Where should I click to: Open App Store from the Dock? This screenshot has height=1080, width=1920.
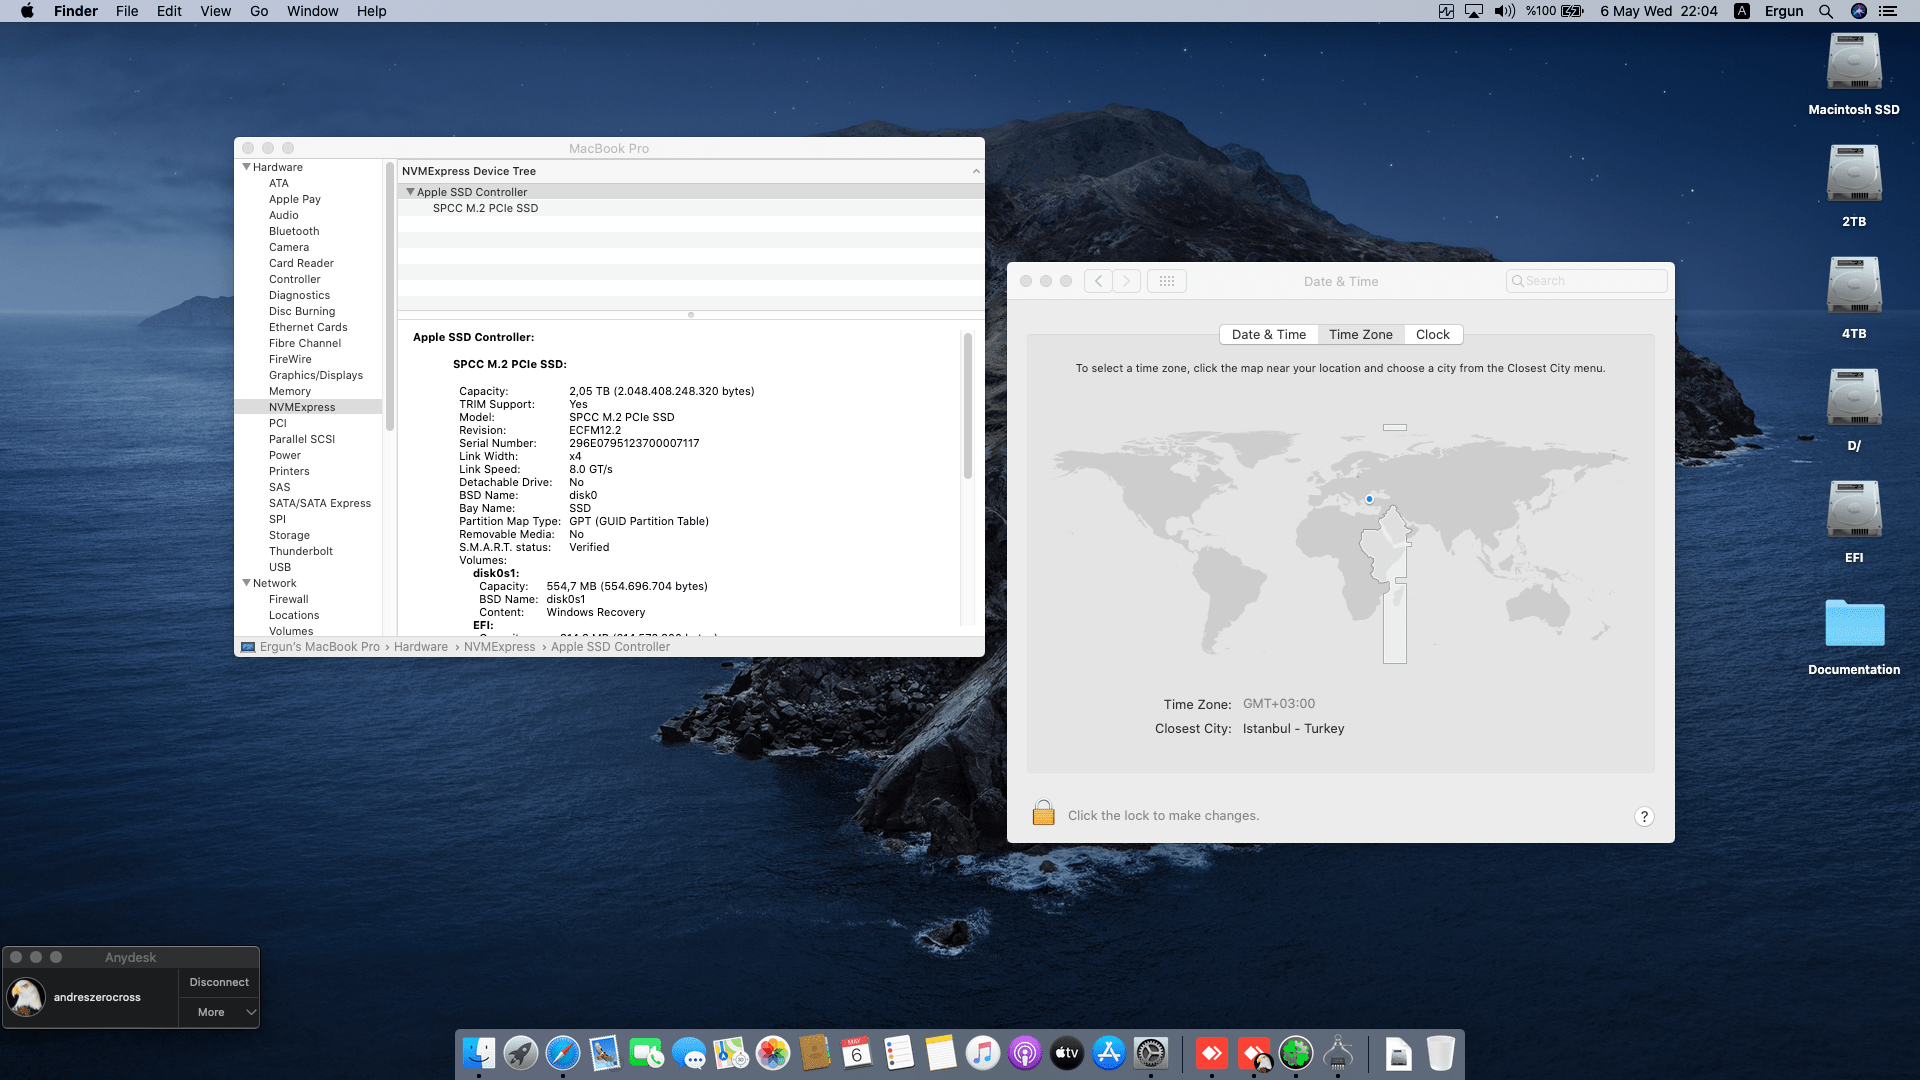(1108, 1053)
